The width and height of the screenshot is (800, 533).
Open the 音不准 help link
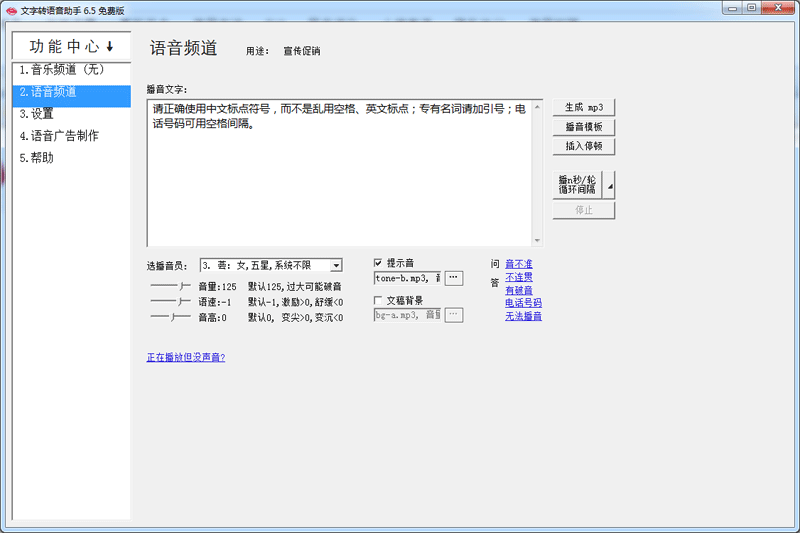click(518, 264)
